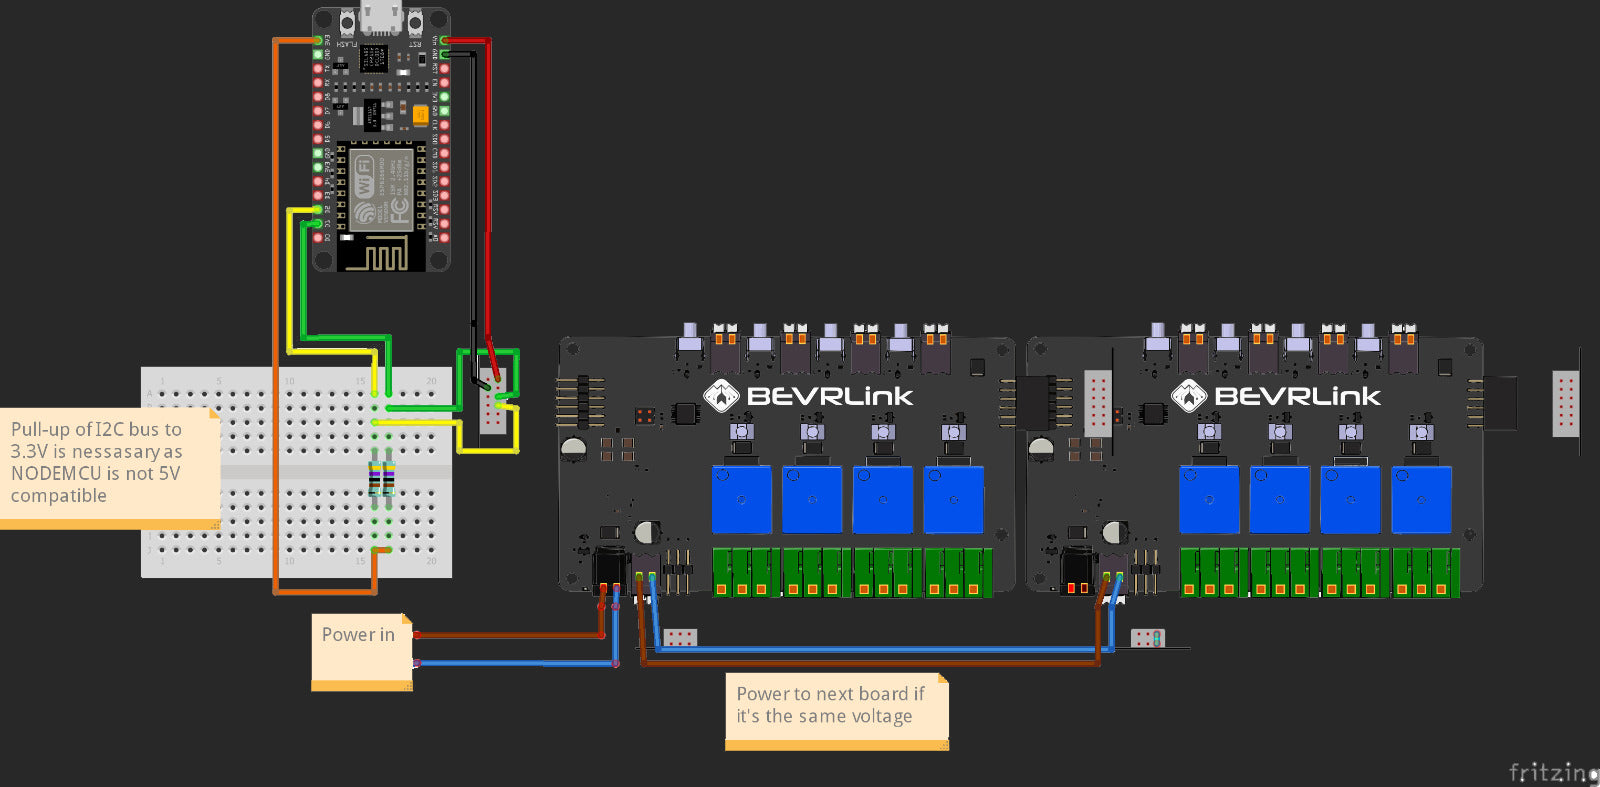Image resolution: width=1600 pixels, height=787 pixels.
Task: Click the rightmost blue relay on right board
Action: 1420,499
